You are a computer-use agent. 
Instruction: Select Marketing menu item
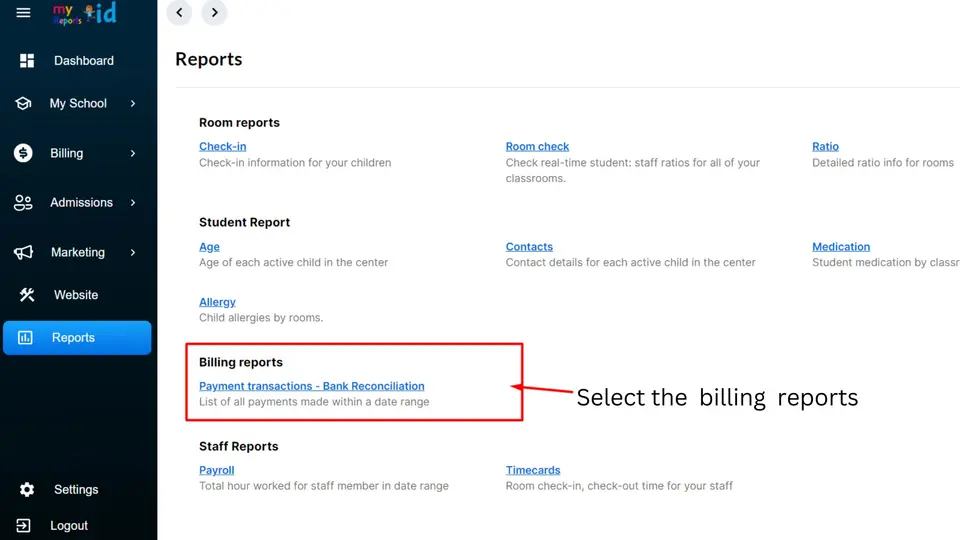pos(77,252)
